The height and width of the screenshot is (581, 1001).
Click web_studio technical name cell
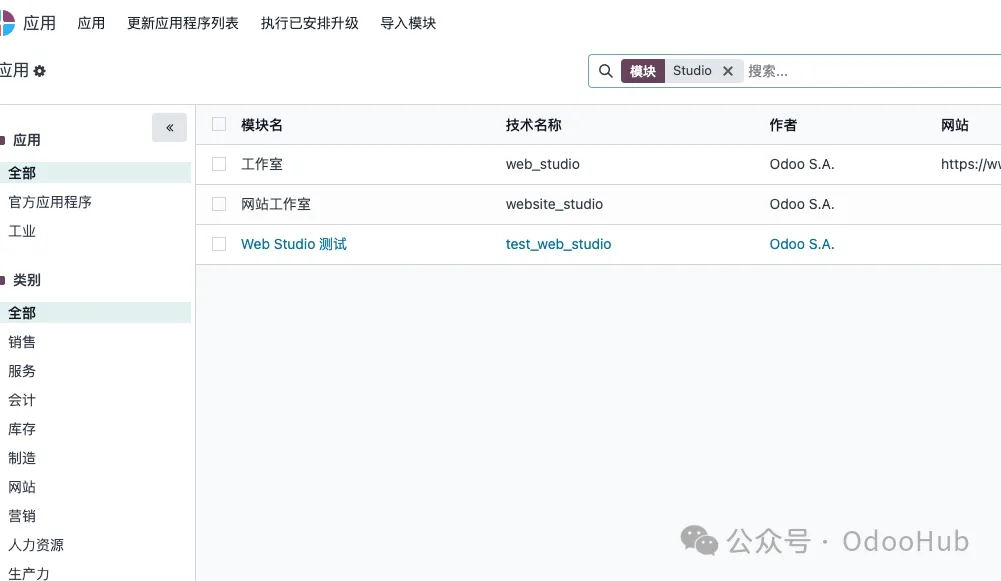click(x=543, y=164)
